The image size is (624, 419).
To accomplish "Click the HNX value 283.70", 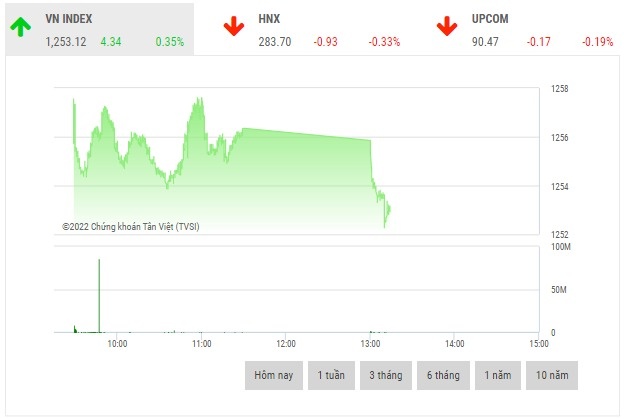I will click(274, 42).
